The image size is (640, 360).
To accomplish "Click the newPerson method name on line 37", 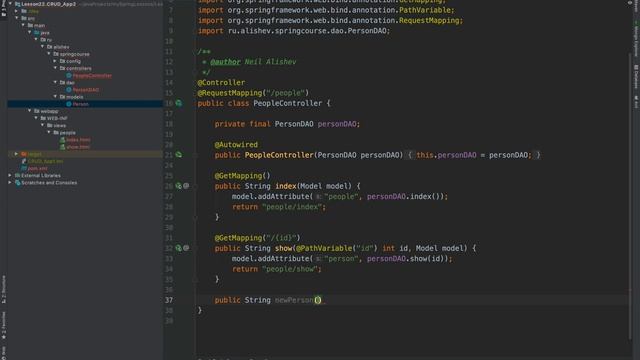I will pos(294,300).
